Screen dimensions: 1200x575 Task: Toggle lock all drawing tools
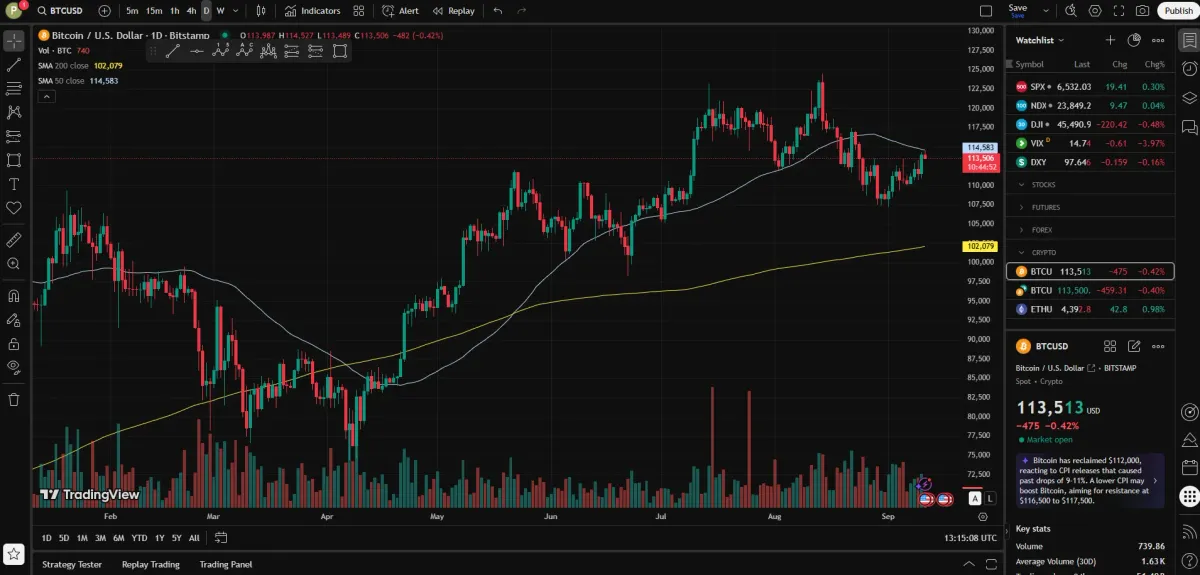[x=14, y=343]
